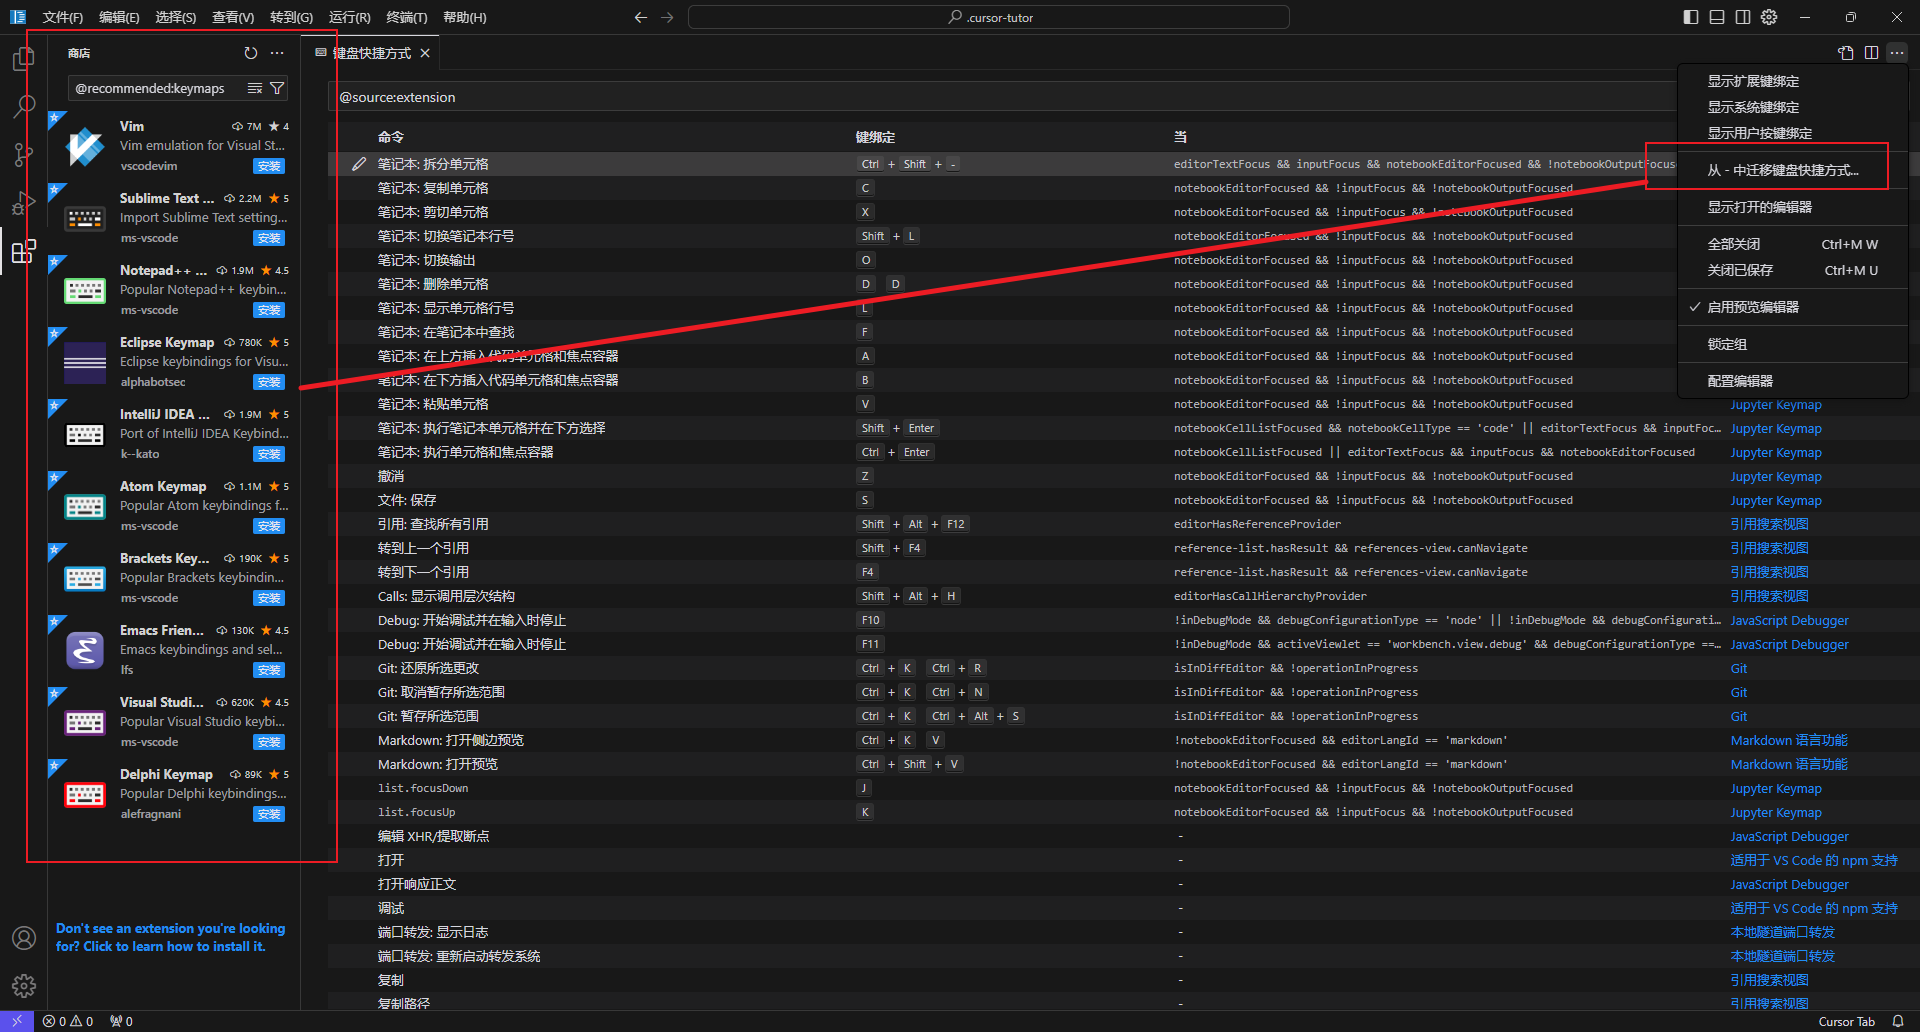Select the Vim extension icon
1920x1032 pixels.
pos(85,147)
